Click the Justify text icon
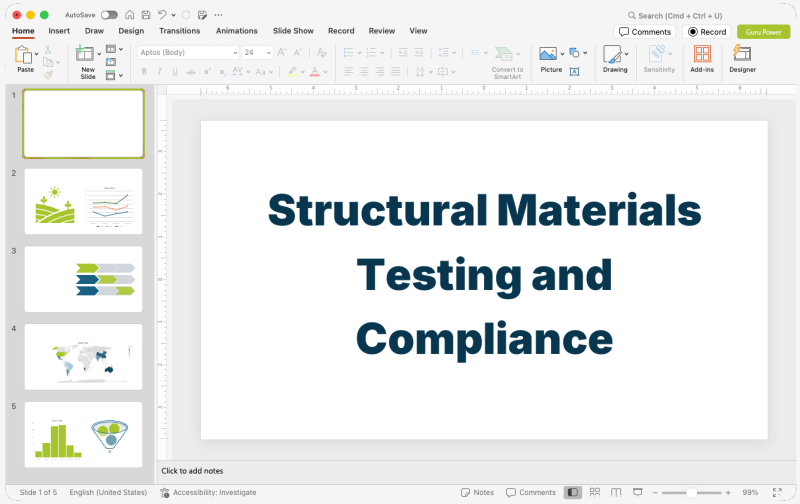Screen dimensions: 800x504 [x=395, y=71]
